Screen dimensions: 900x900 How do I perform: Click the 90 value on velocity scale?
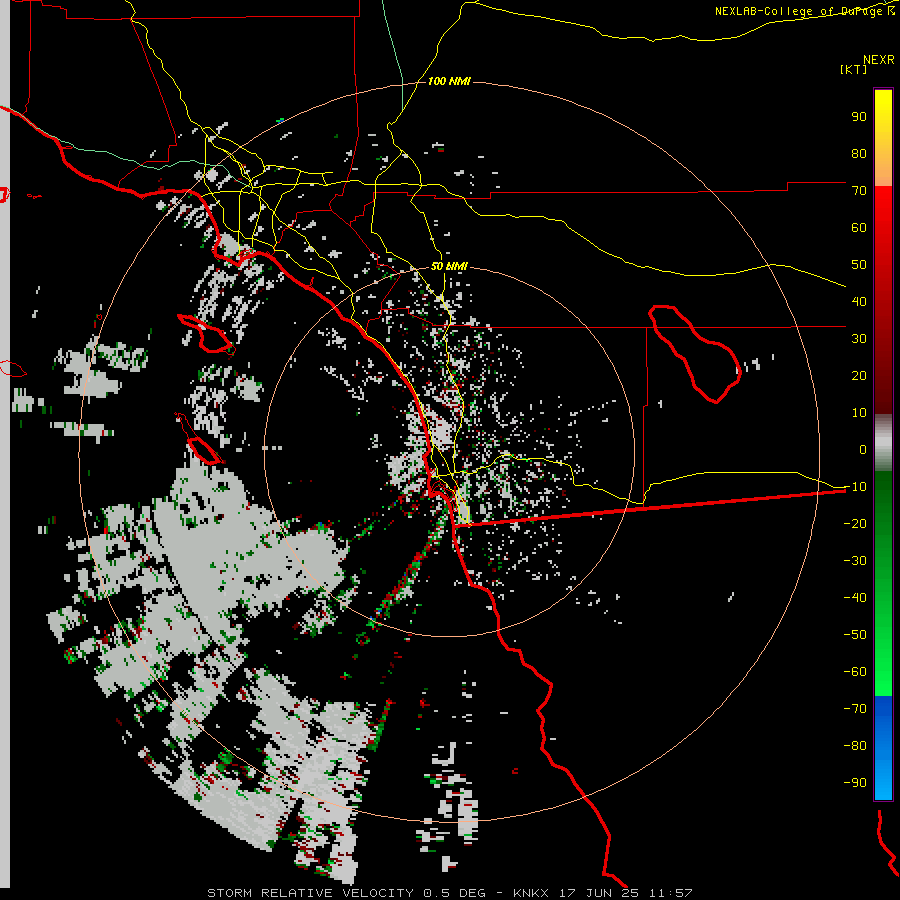[x=859, y=117]
